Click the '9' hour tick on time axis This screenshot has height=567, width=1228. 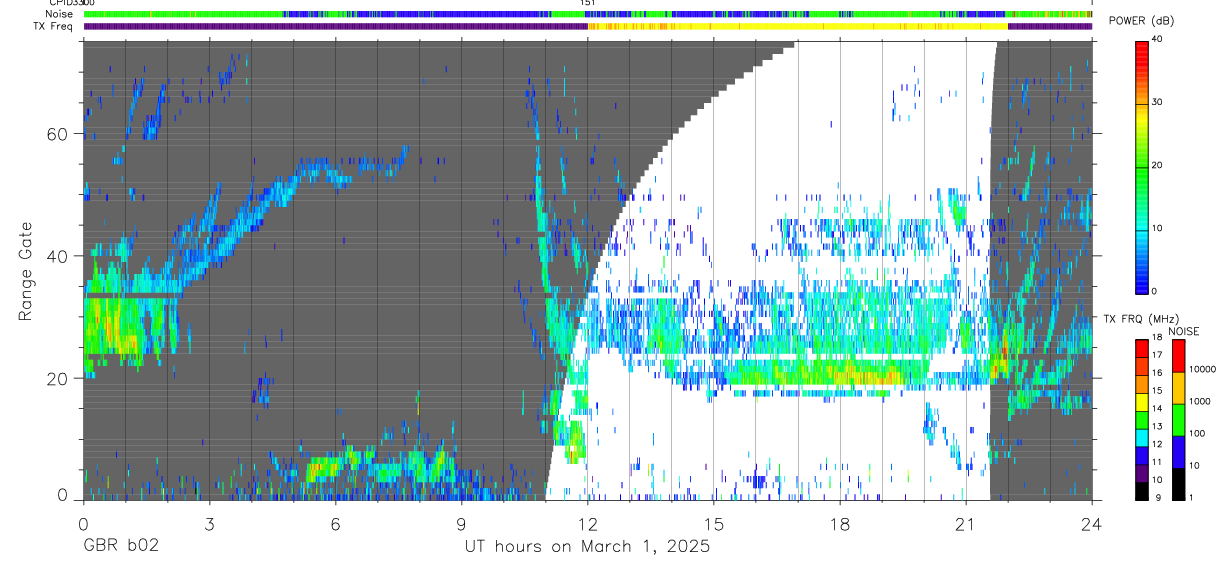461,523
